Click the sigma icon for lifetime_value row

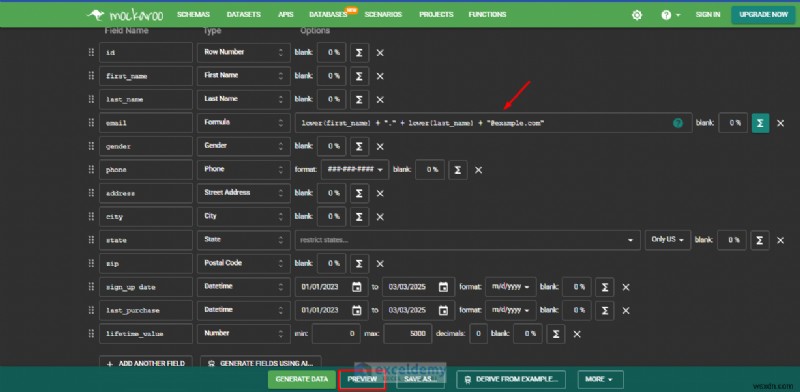[x=556, y=334]
